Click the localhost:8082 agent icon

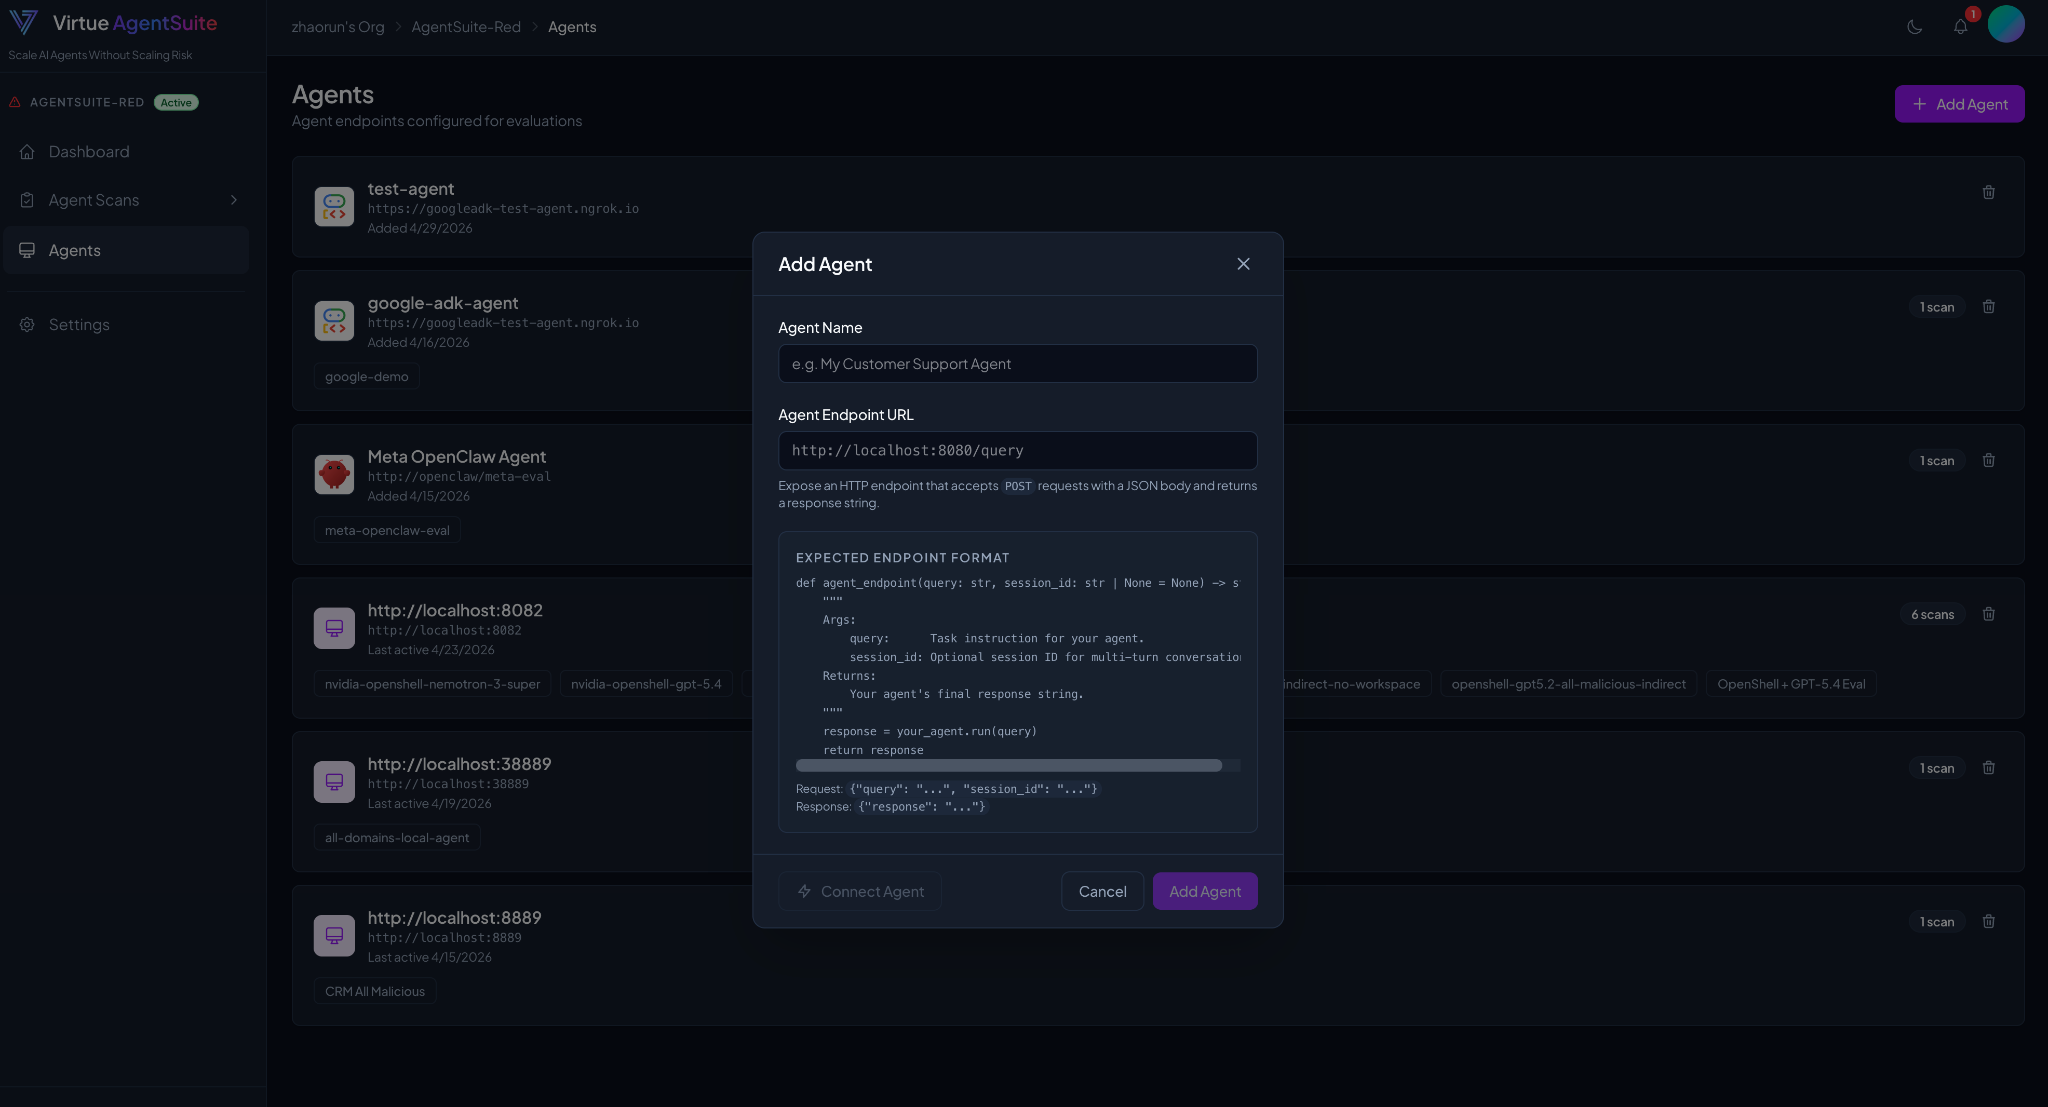tap(334, 628)
